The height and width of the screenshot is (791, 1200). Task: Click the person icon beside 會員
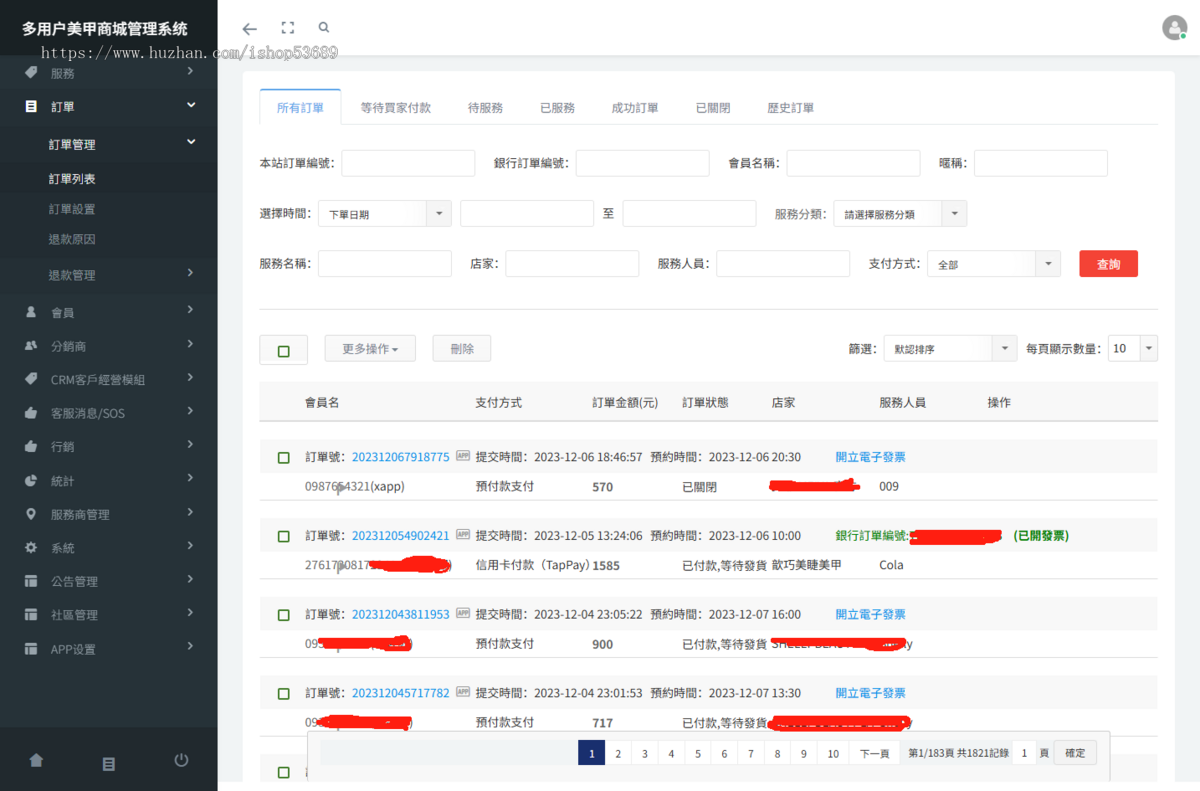pyautogui.click(x=31, y=312)
